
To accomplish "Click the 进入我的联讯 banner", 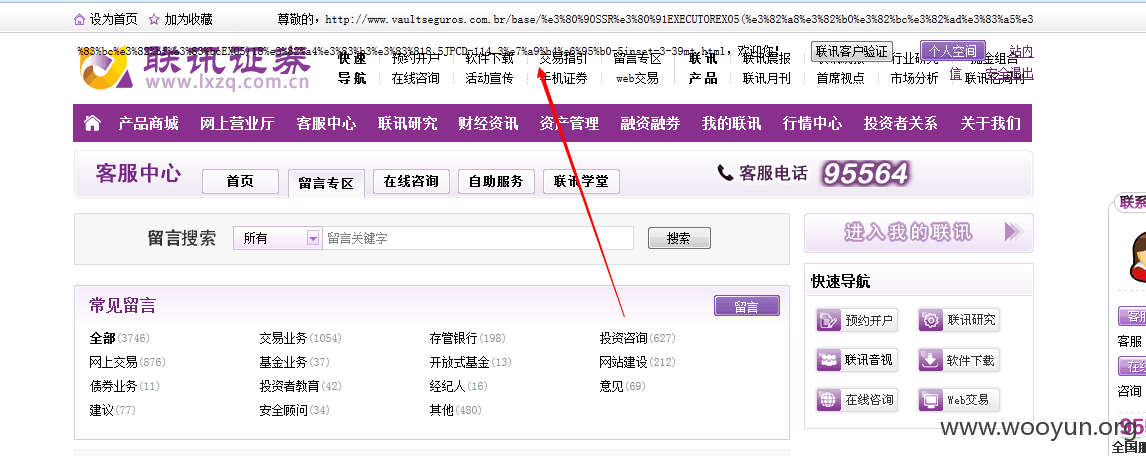I will tap(919, 233).
